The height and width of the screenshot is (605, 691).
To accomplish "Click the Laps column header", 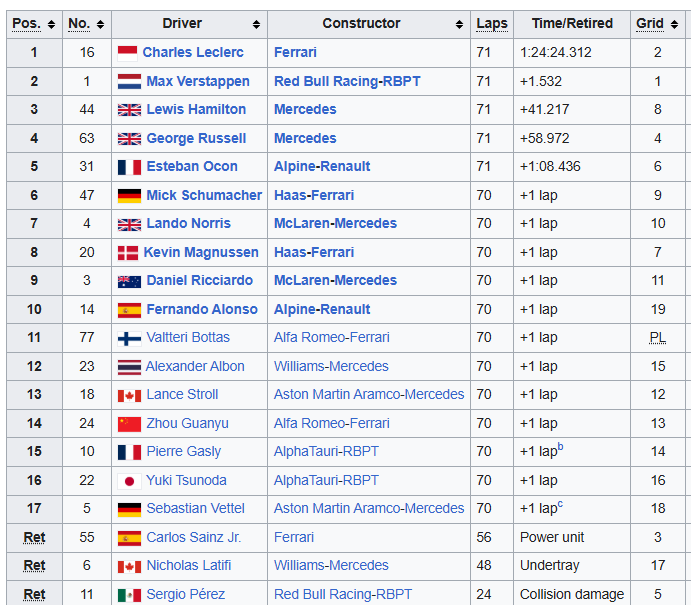I will pos(492,24).
